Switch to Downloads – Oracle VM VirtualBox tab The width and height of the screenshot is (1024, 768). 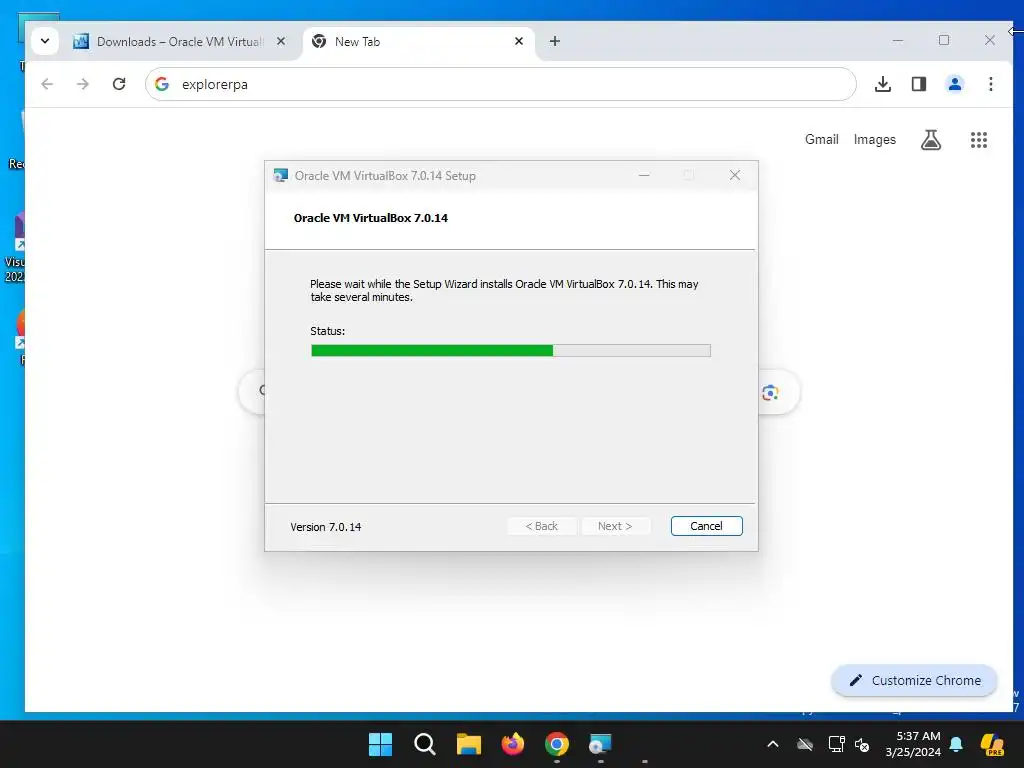[178, 42]
